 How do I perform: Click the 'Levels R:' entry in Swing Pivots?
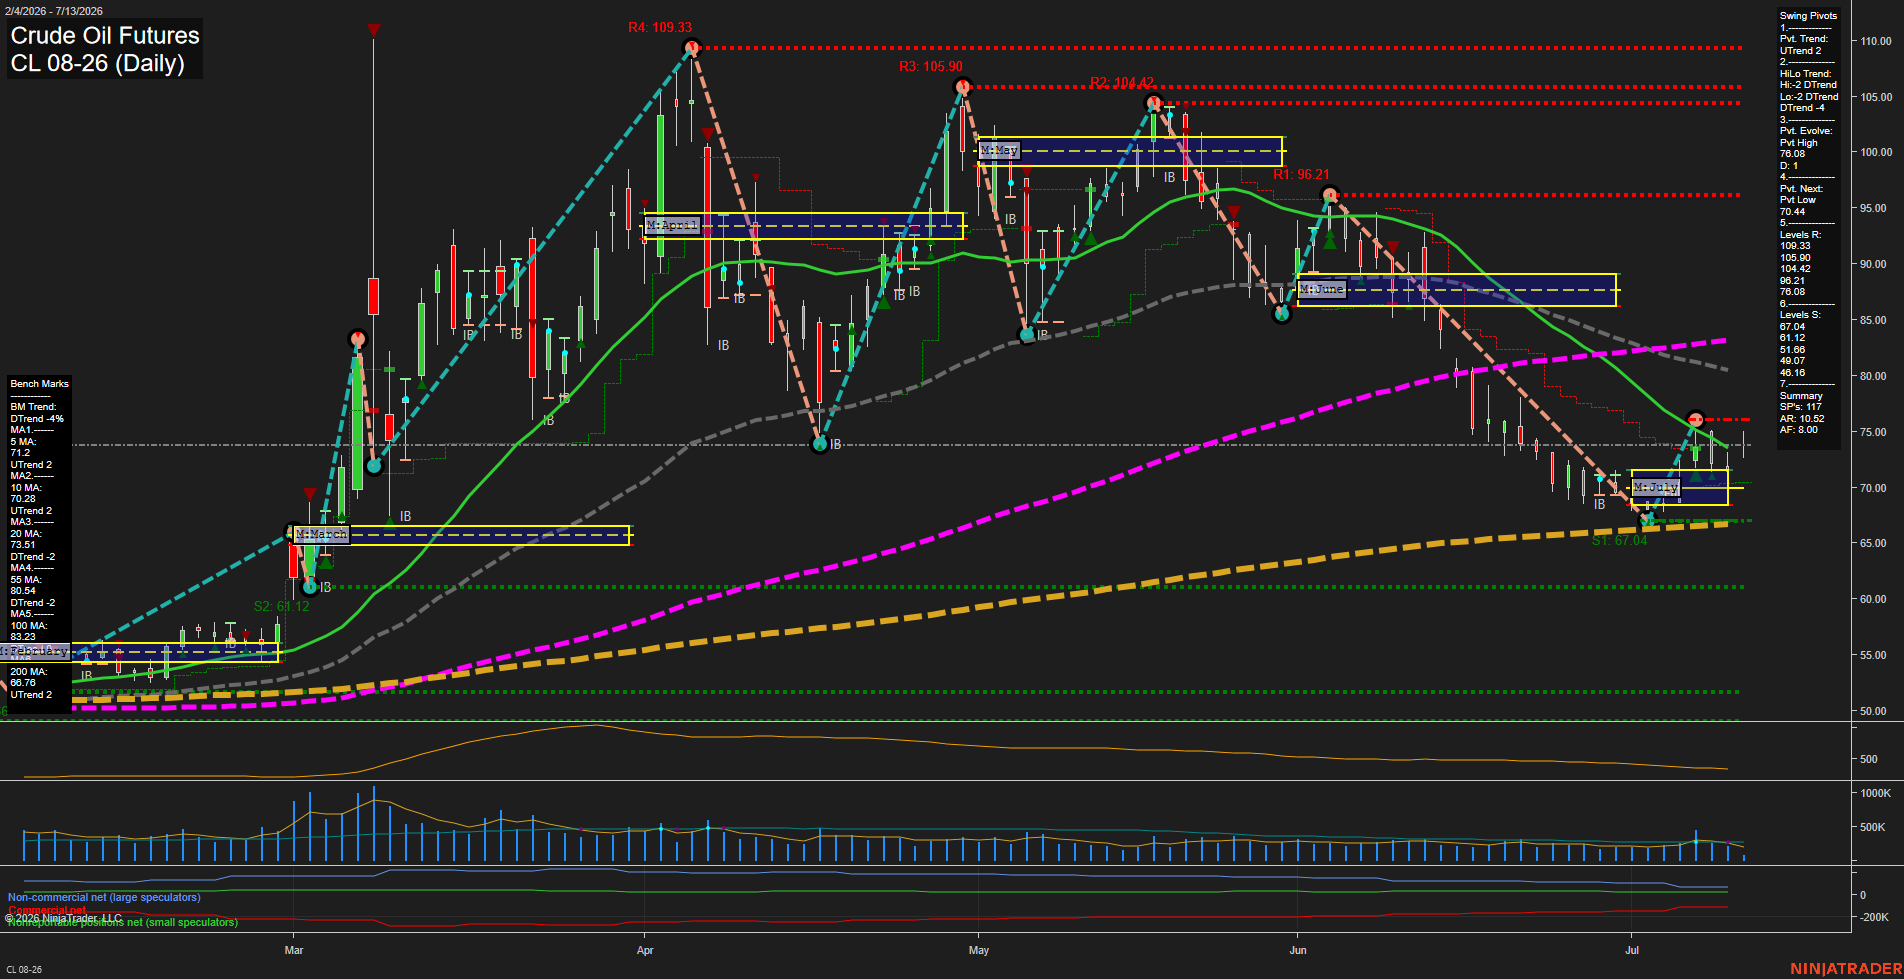tap(1800, 235)
